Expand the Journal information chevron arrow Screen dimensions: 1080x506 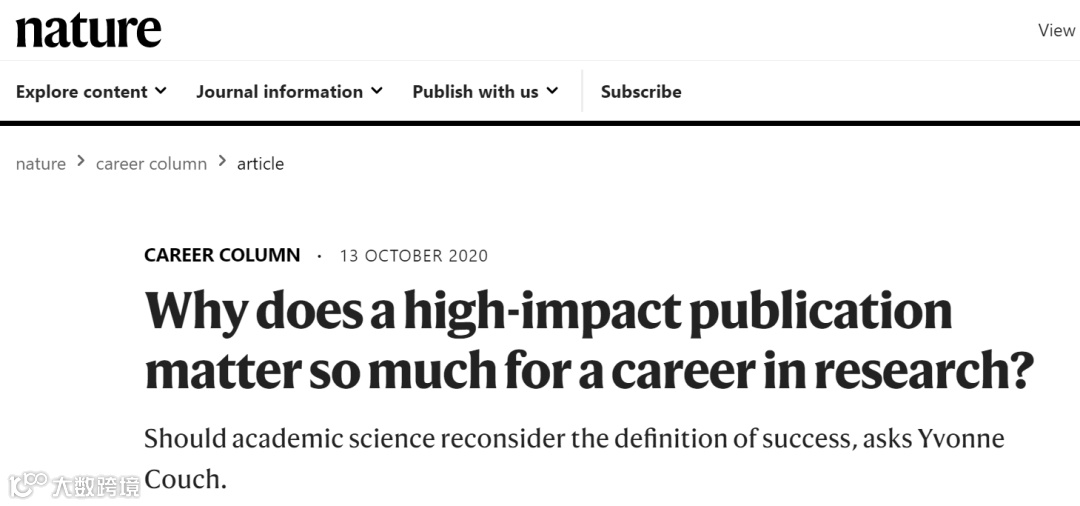click(377, 91)
